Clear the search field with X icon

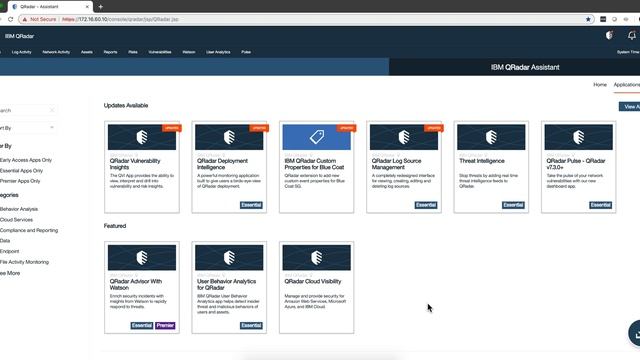pos(52,110)
